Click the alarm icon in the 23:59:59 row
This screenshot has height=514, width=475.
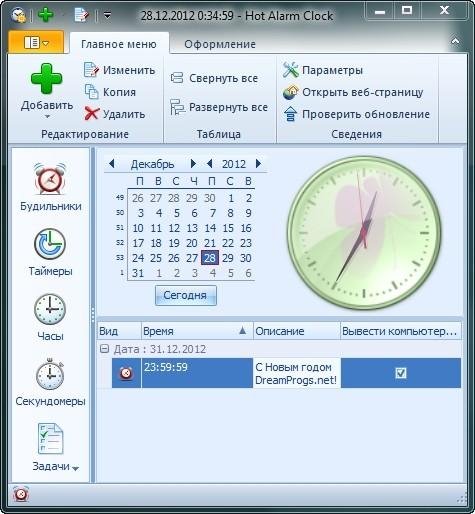pyautogui.click(x=126, y=373)
